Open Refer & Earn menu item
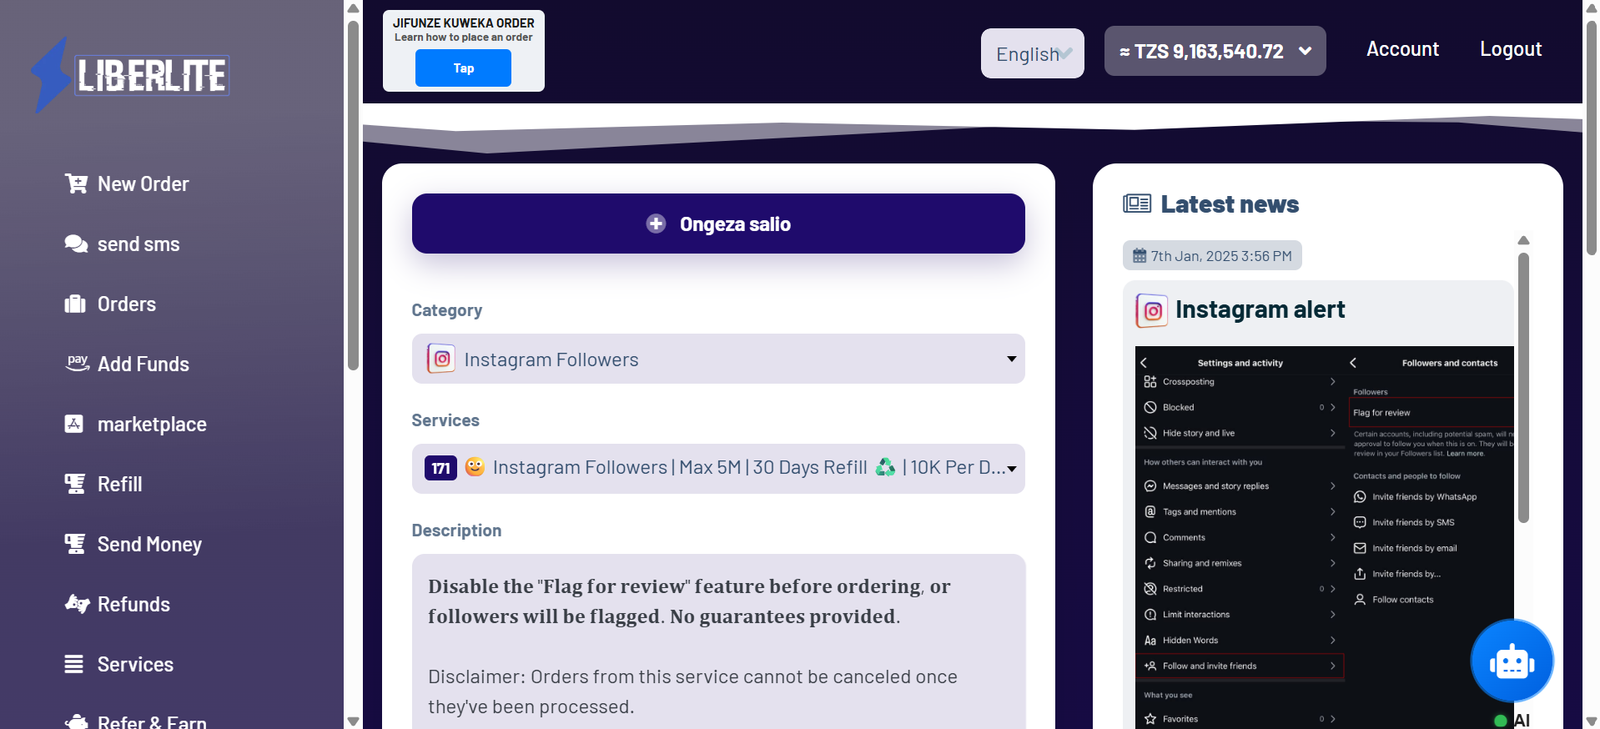 151,721
